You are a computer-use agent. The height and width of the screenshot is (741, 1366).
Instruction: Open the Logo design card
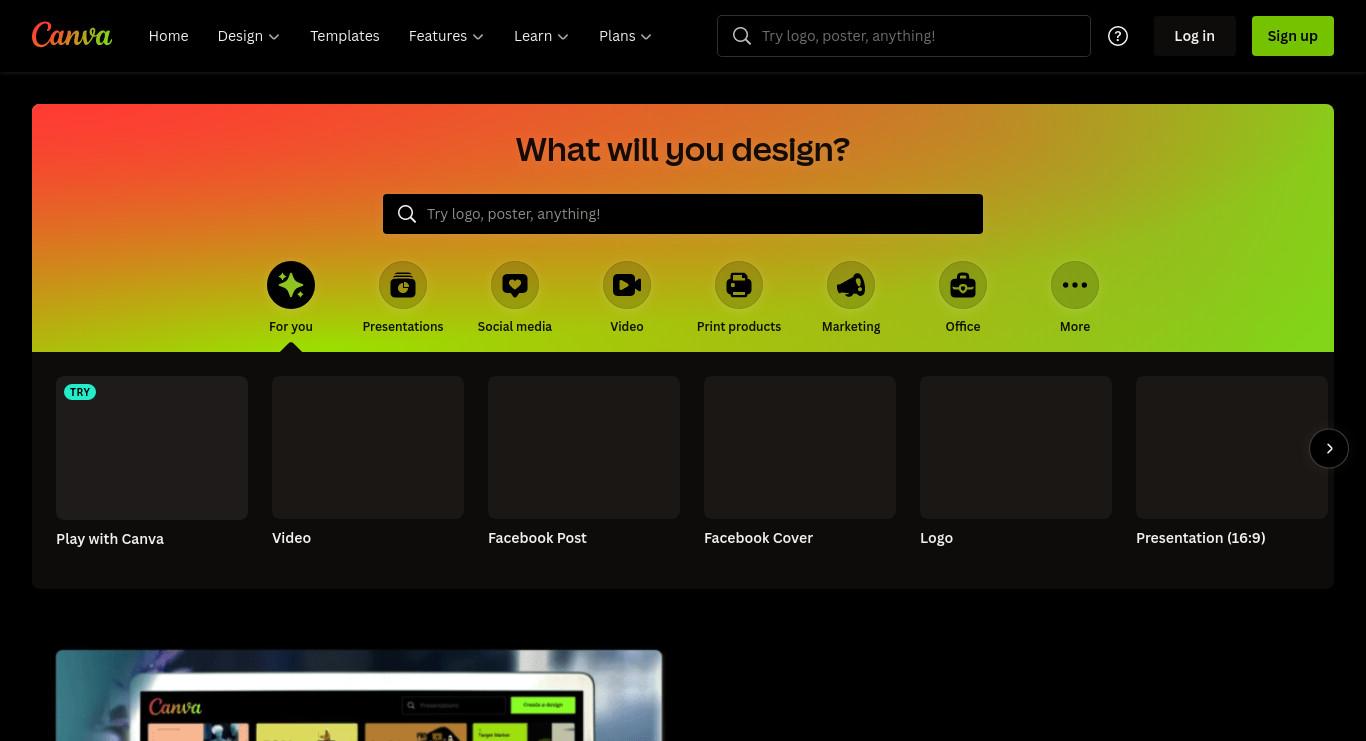tap(1016, 447)
